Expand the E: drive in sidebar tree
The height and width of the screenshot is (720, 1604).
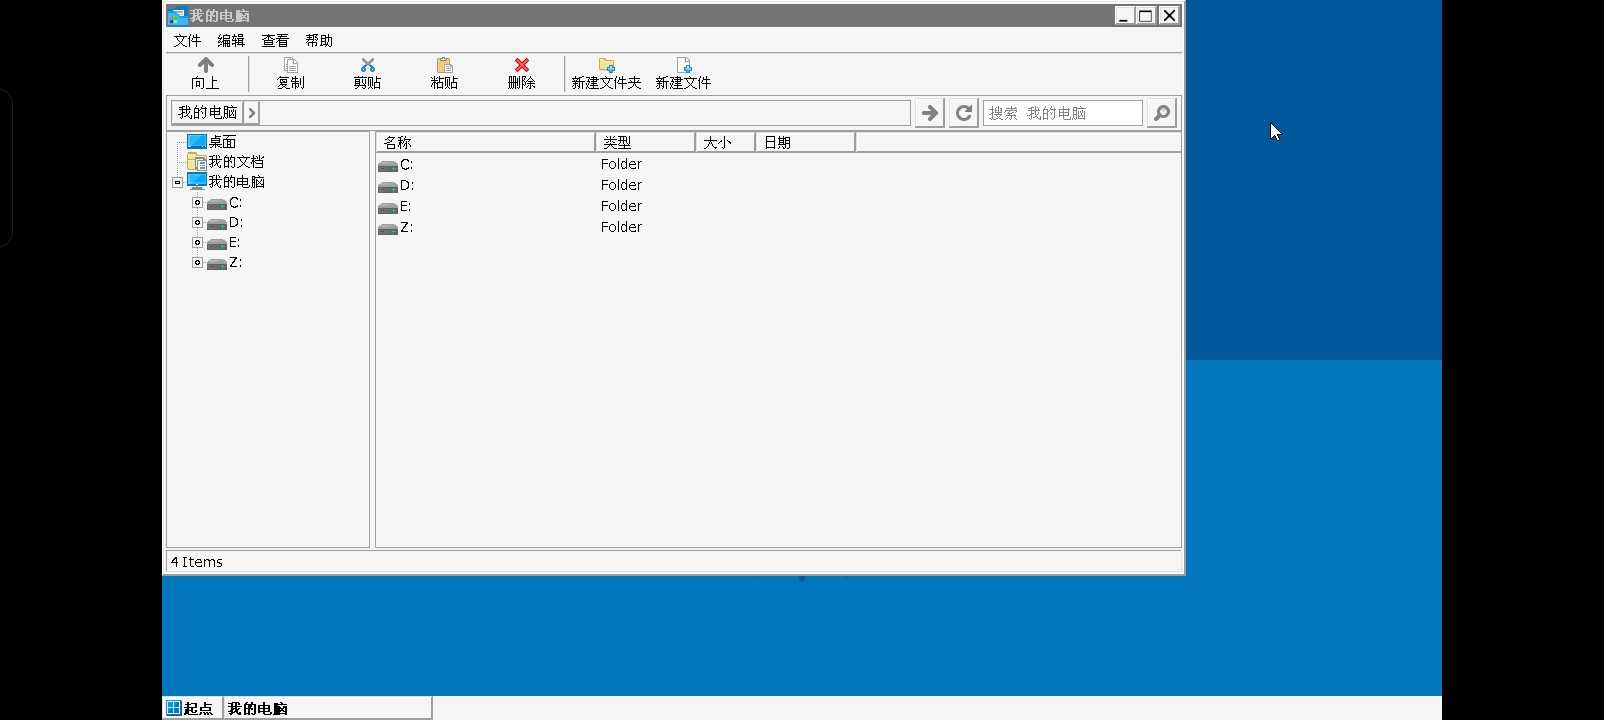197,243
